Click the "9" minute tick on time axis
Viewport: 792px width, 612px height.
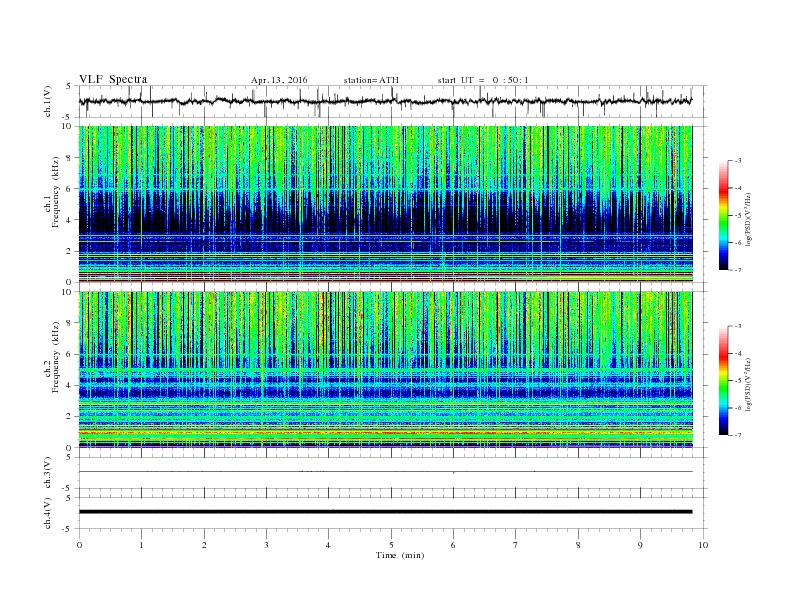[x=640, y=545]
